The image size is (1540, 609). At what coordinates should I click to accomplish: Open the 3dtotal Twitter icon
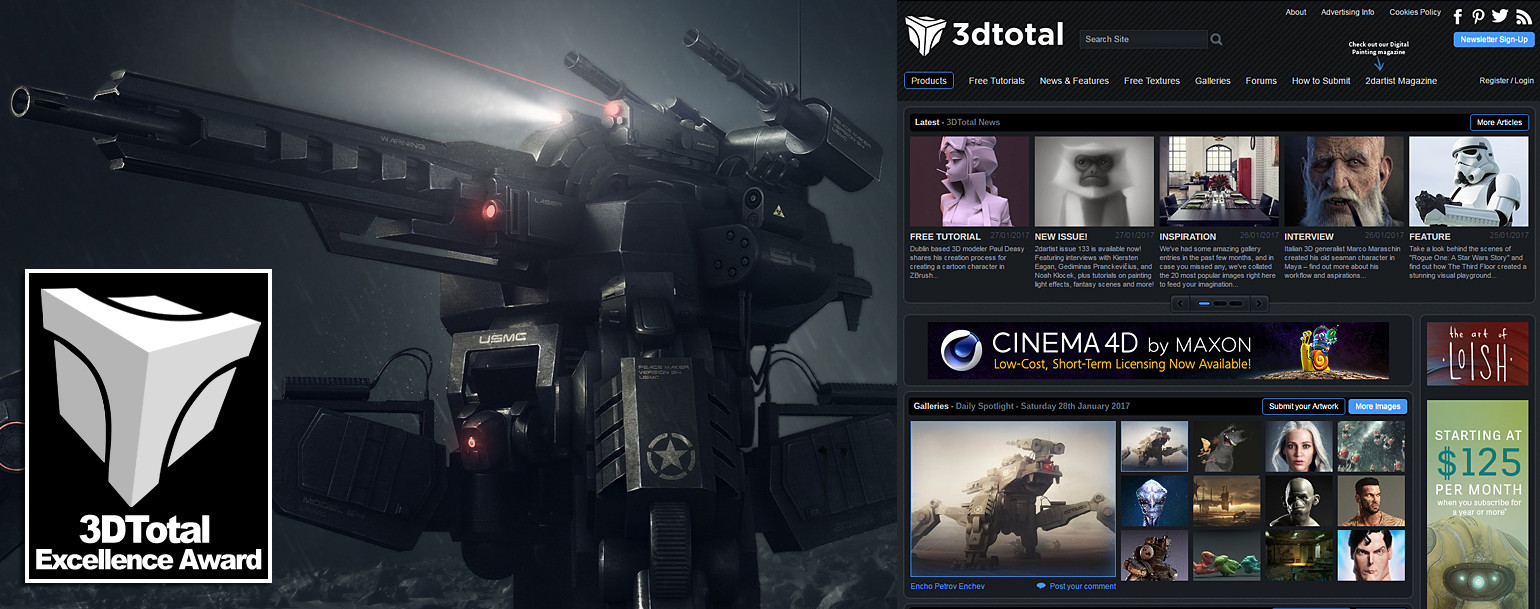pyautogui.click(x=1499, y=16)
